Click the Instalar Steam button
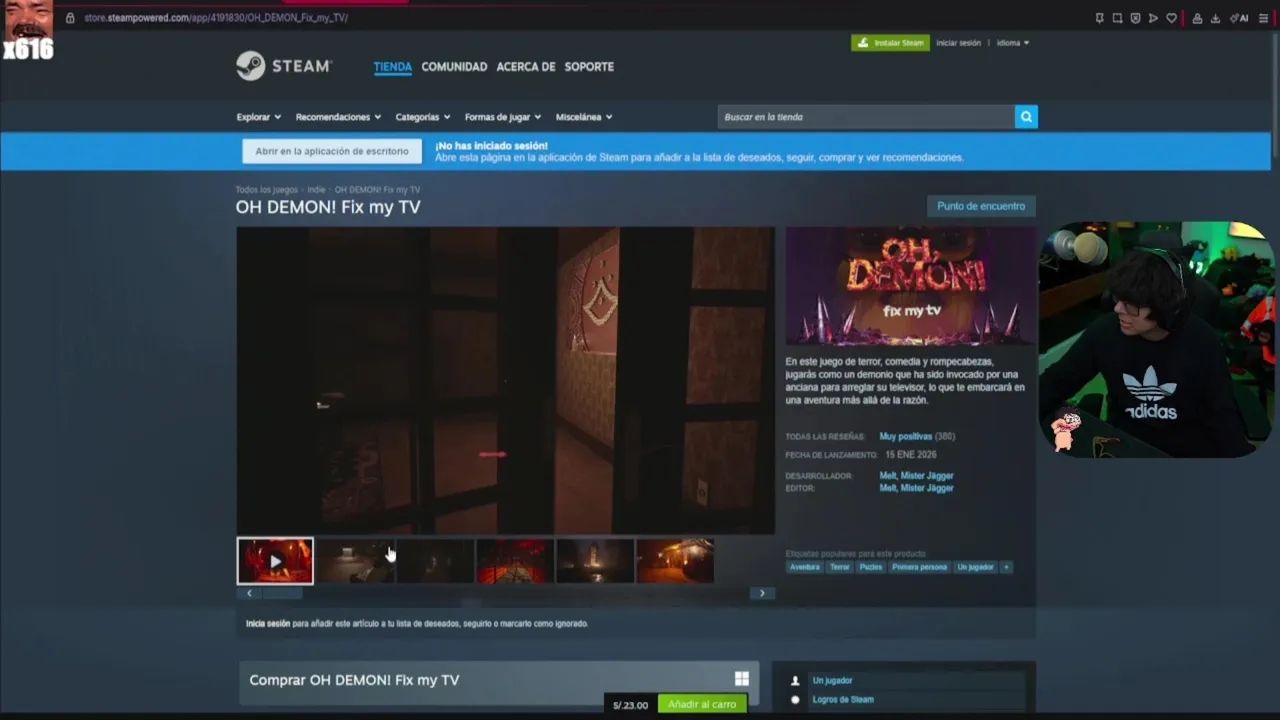Image resolution: width=1280 pixels, height=720 pixels. [x=890, y=43]
